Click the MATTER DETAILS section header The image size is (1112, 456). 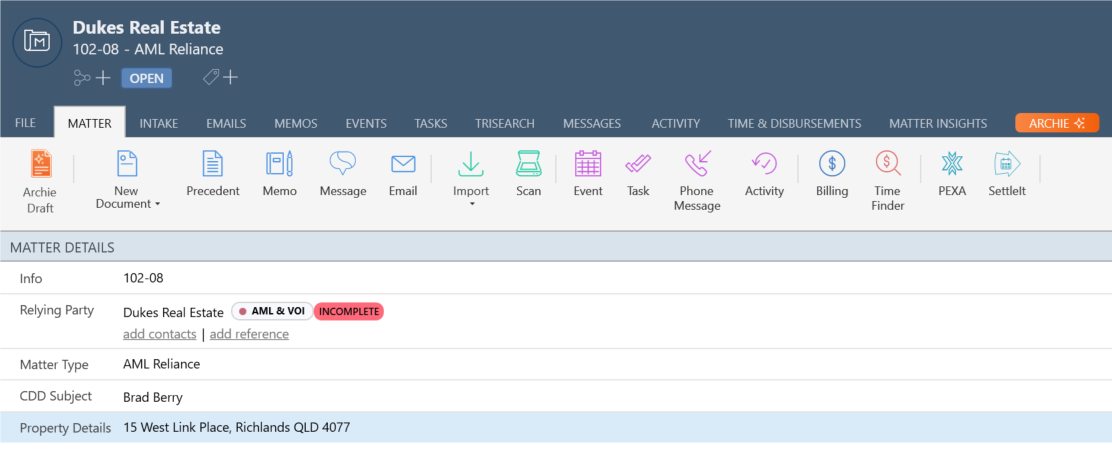(x=556, y=248)
